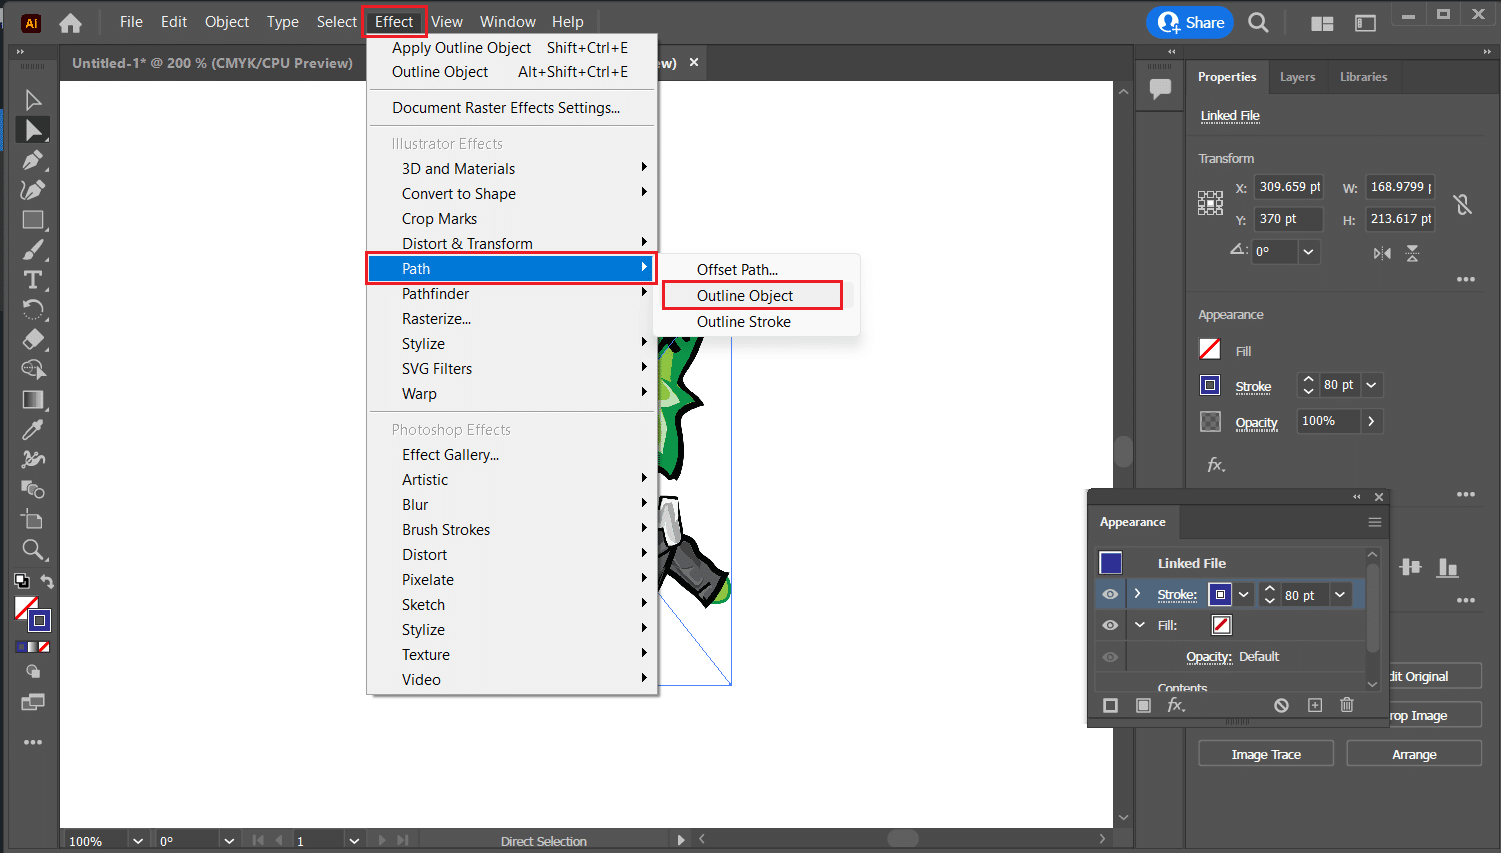Select the Rectangle tool
Image resolution: width=1501 pixels, height=853 pixels.
[33, 220]
